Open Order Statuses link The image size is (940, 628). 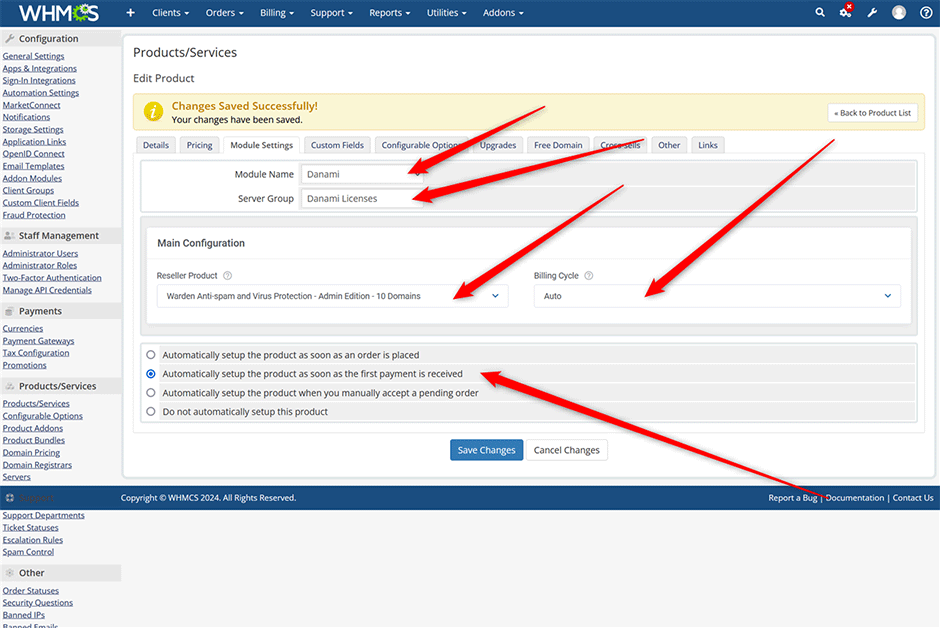tap(31, 591)
